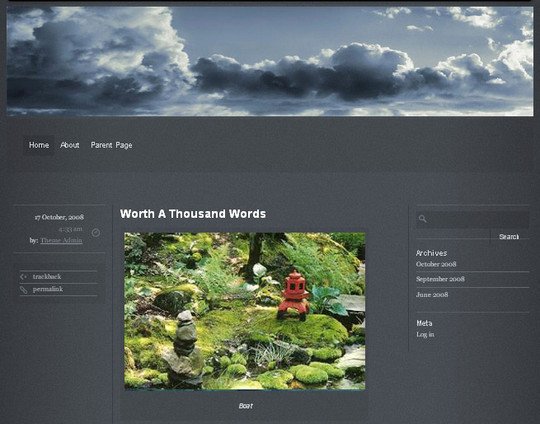Screen dimensions: 540x424
Task: Click the moss garden post image
Action: (x=245, y=311)
